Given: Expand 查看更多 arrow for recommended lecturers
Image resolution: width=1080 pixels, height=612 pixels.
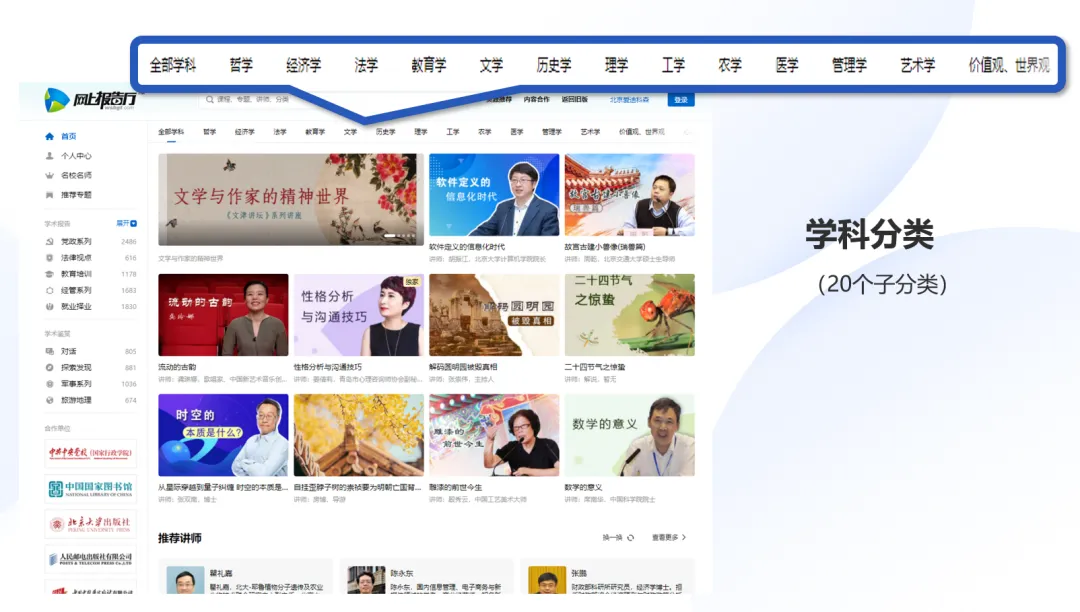Looking at the screenshot, I should pos(683,538).
